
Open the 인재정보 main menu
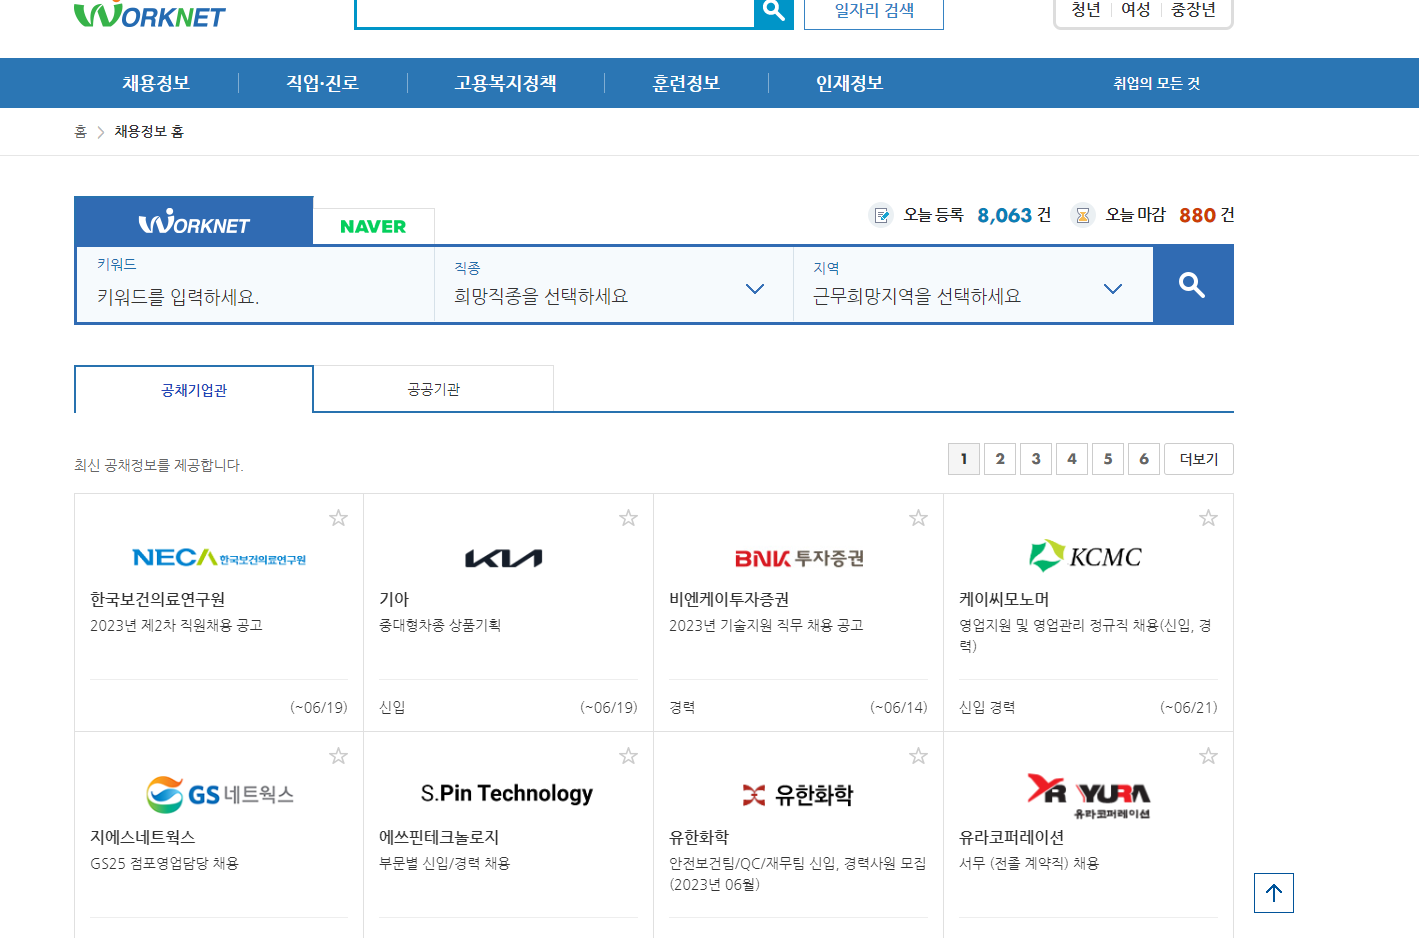[849, 83]
